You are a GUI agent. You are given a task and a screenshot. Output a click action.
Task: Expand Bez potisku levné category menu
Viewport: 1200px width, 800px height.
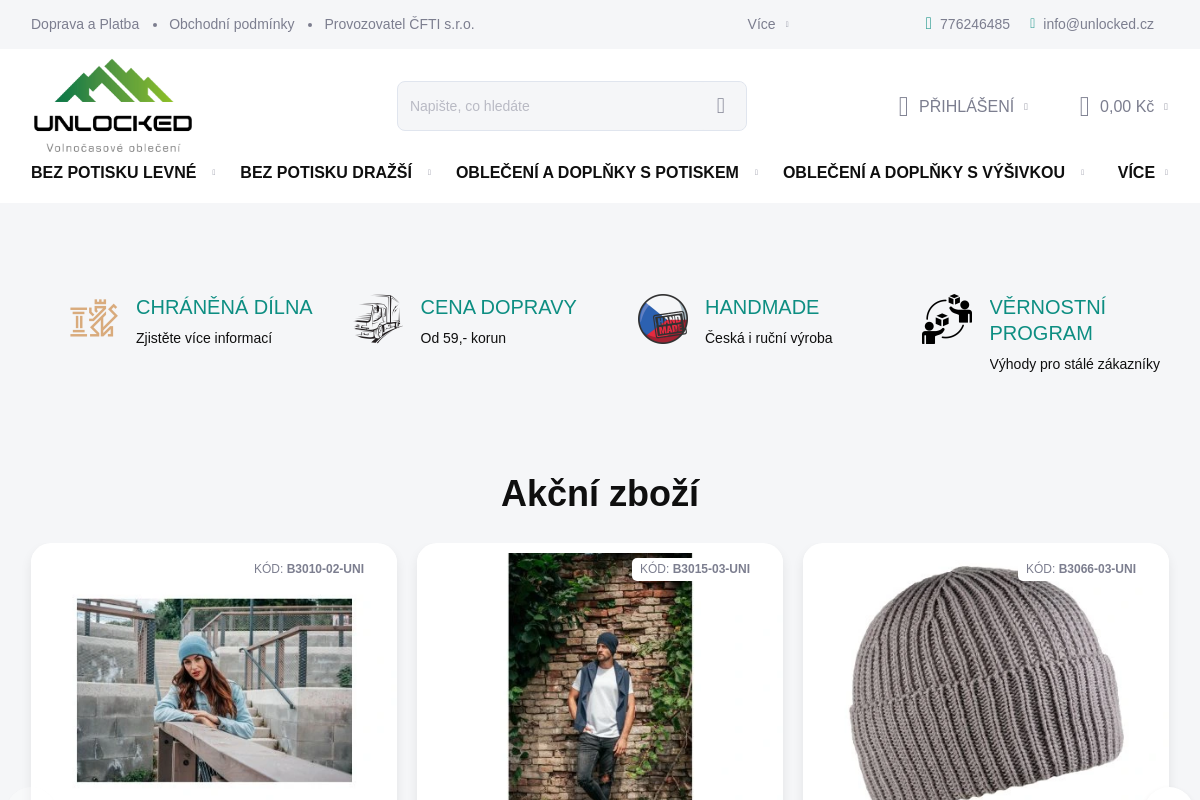pos(123,172)
